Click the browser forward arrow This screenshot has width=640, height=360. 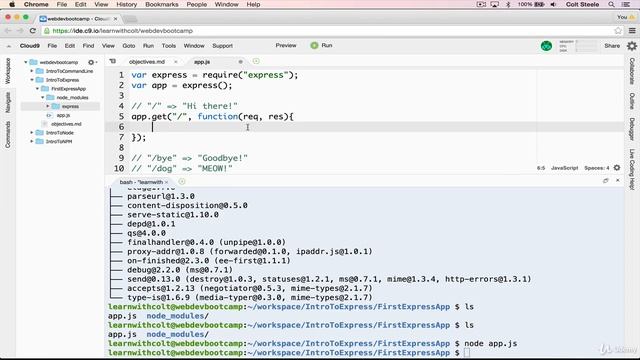pyautogui.click(x=20, y=31)
